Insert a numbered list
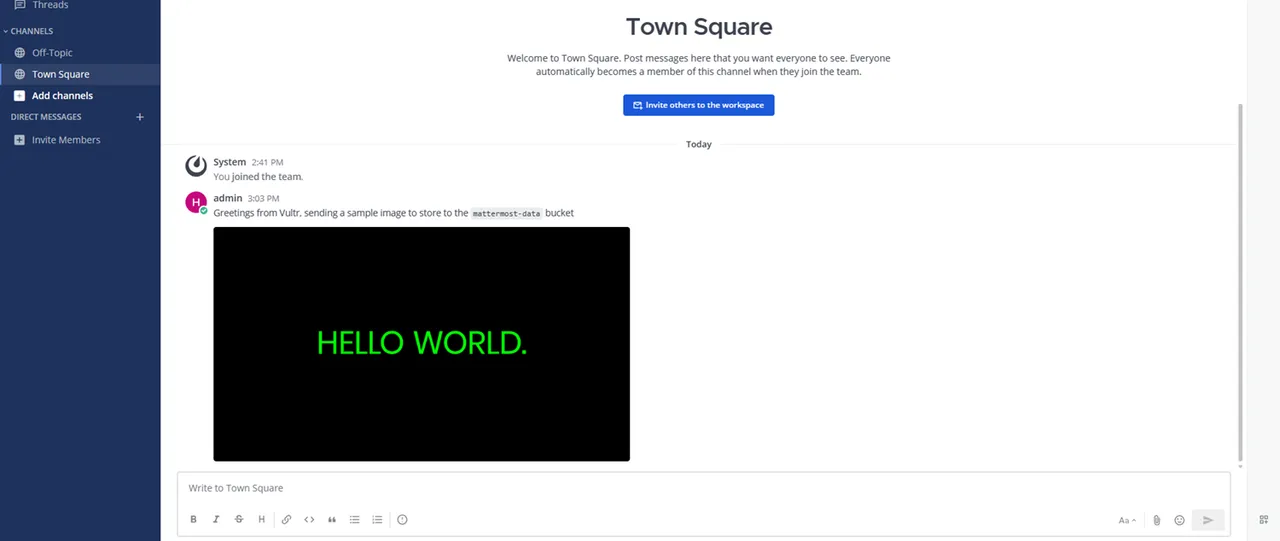 [377, 520]
